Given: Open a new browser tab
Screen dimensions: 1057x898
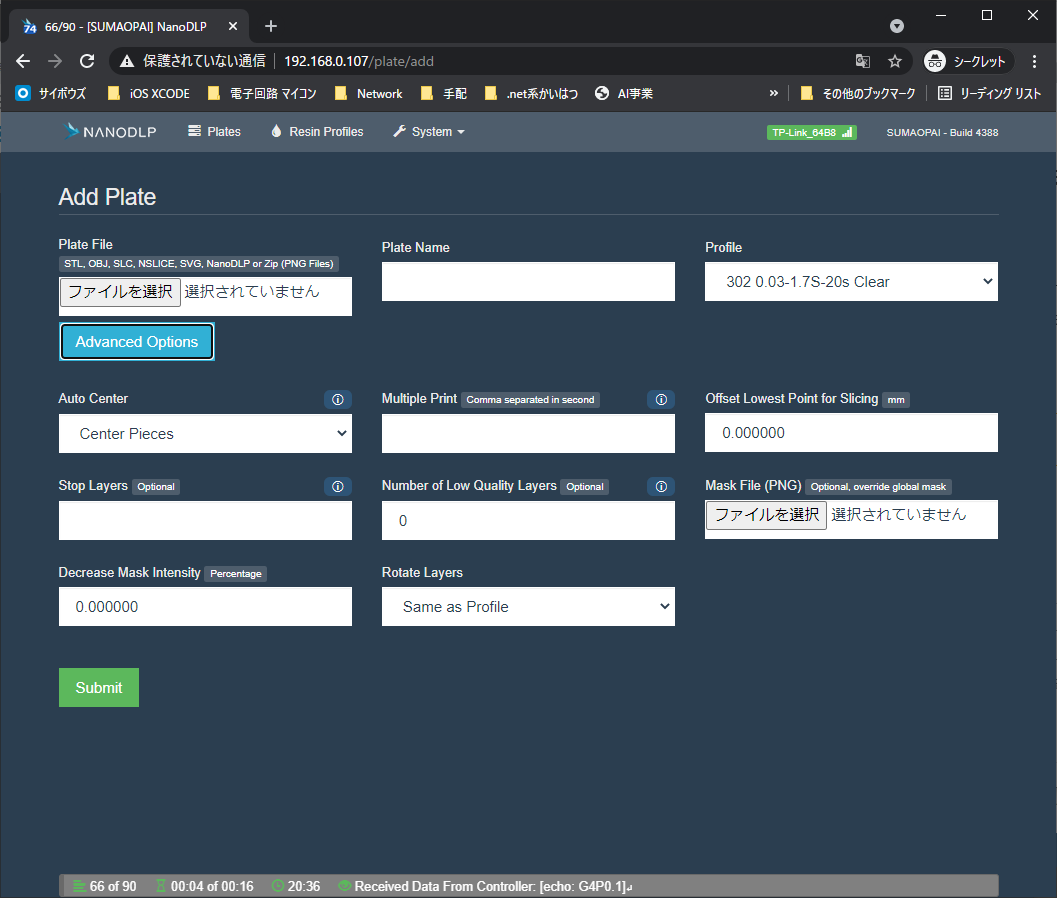Looking at the screenshot, I should click(x=270, y=26).
